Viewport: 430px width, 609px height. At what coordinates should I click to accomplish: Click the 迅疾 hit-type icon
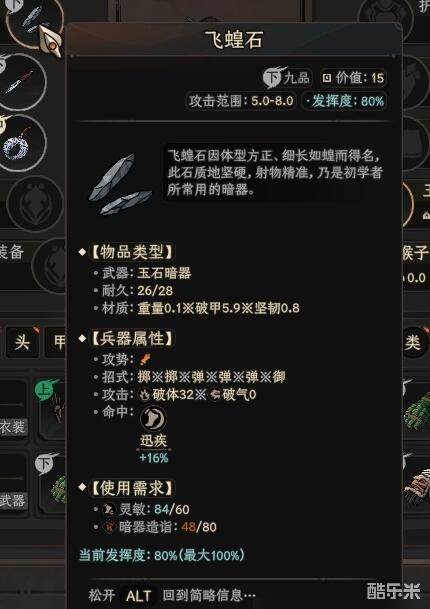153,418
